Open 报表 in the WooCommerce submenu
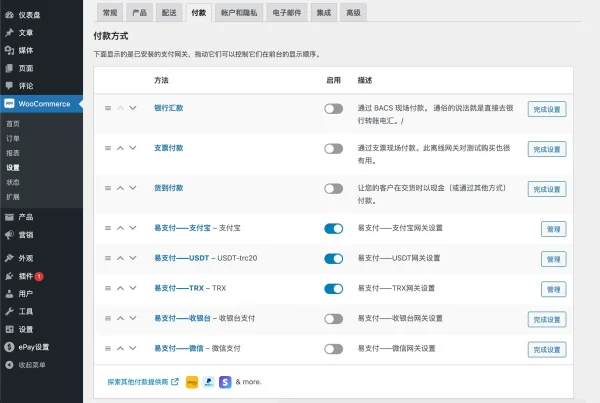600x403 pixels. 13,153
